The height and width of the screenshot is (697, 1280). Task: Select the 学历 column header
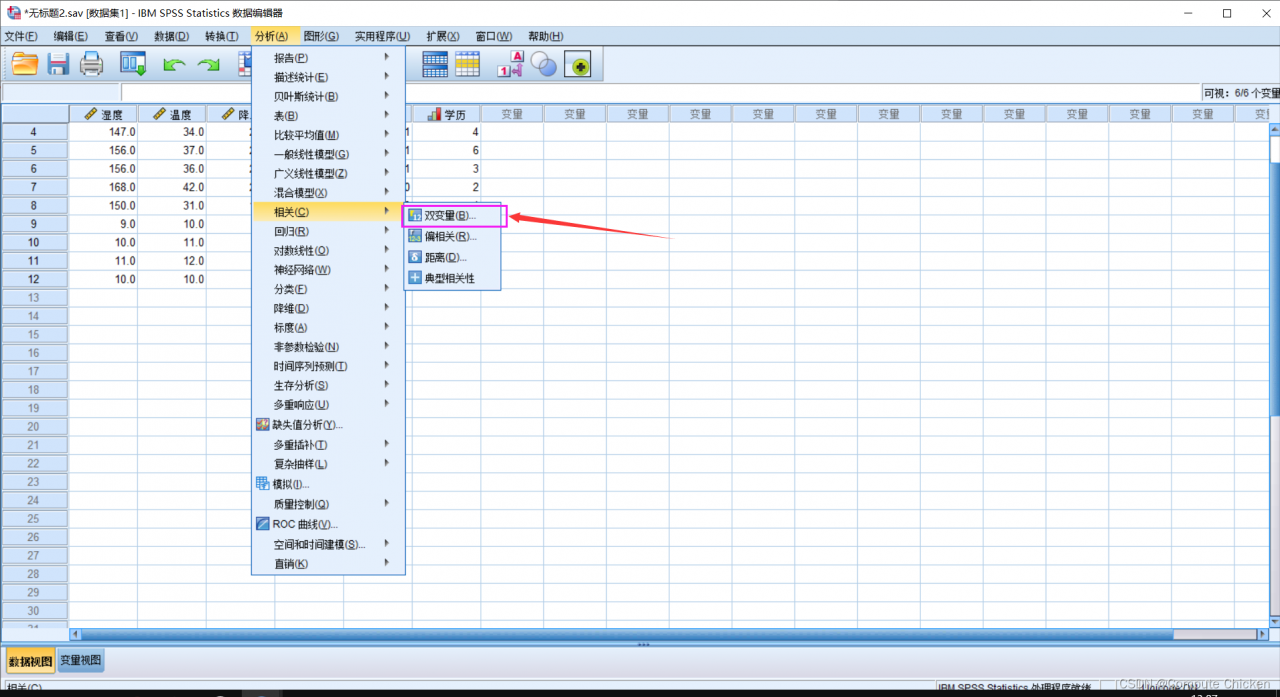(x=447, y=114)
